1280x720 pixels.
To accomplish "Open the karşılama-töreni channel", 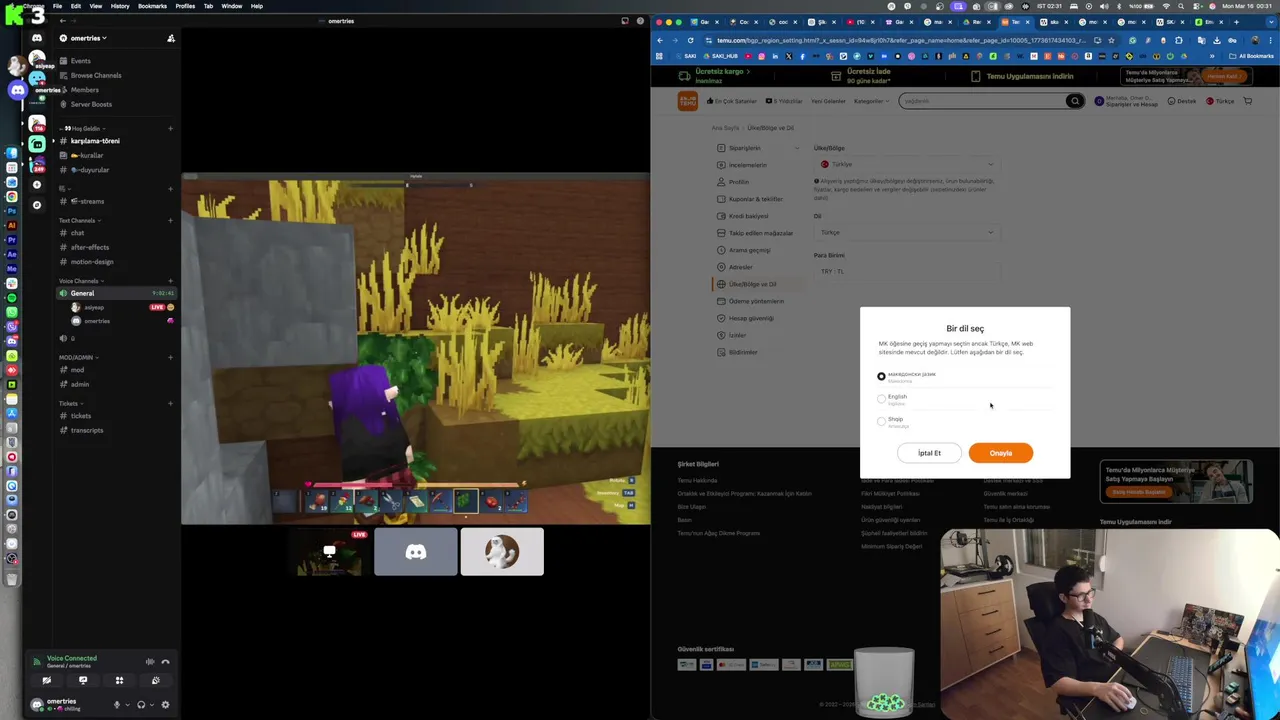I will pyautogui.click(x=94, y=141).
